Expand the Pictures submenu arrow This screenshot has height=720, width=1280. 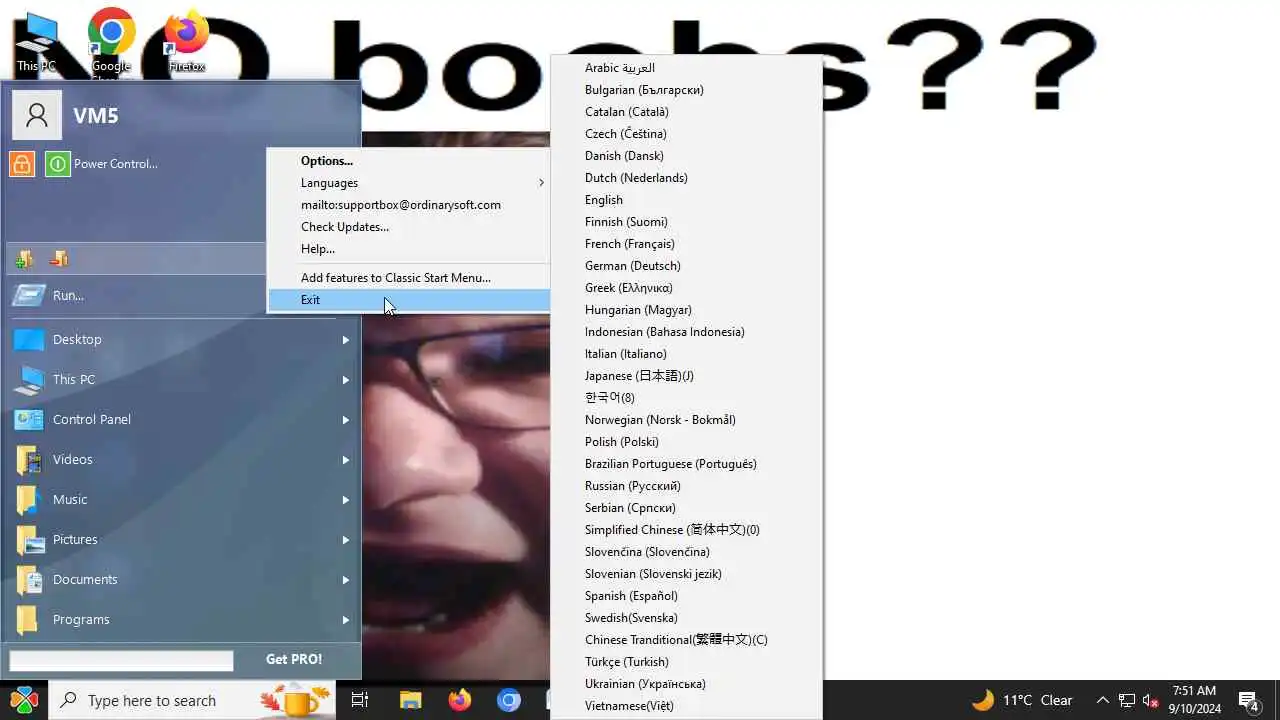pyautogui.click(x=345, y=540)
